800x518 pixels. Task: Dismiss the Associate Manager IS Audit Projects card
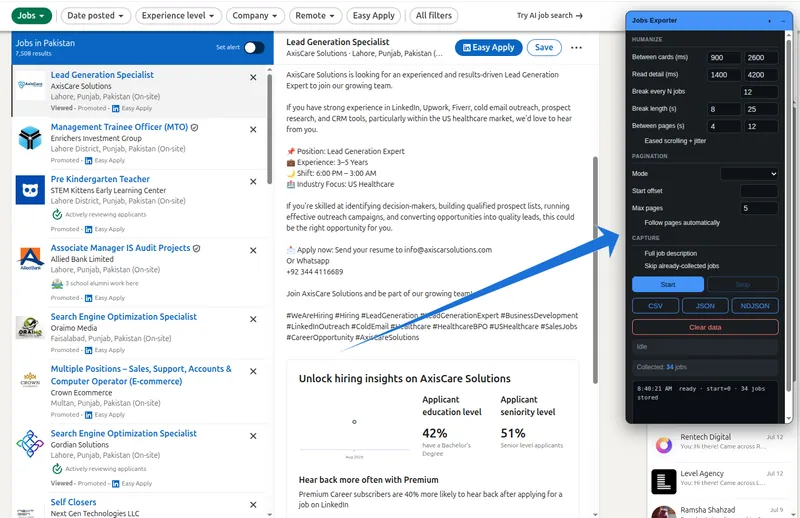(253, 251)
